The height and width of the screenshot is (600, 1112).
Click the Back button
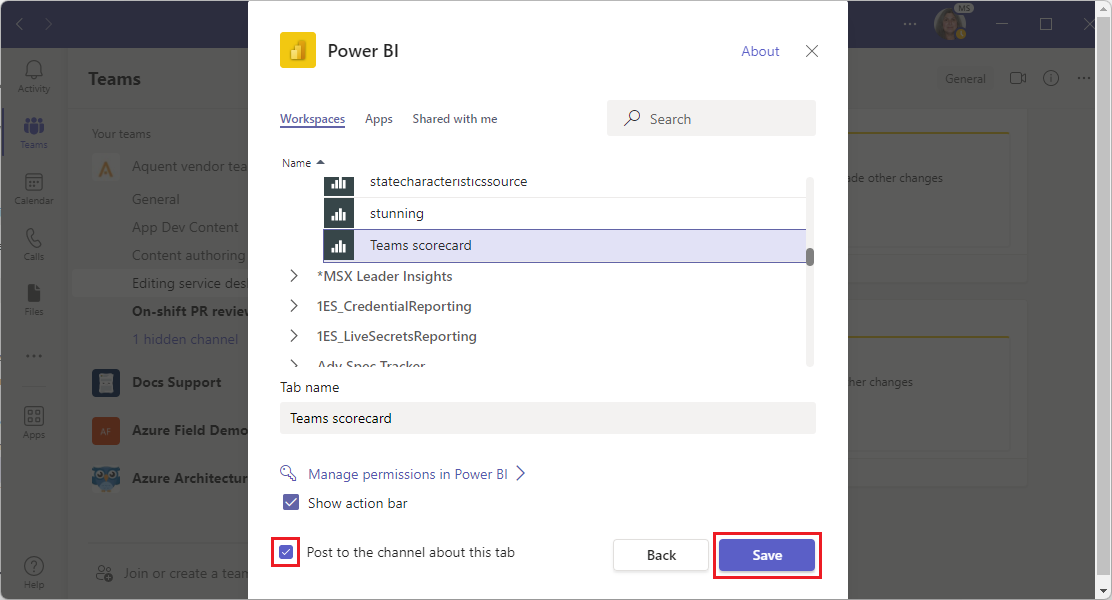[x=661, y=555]
